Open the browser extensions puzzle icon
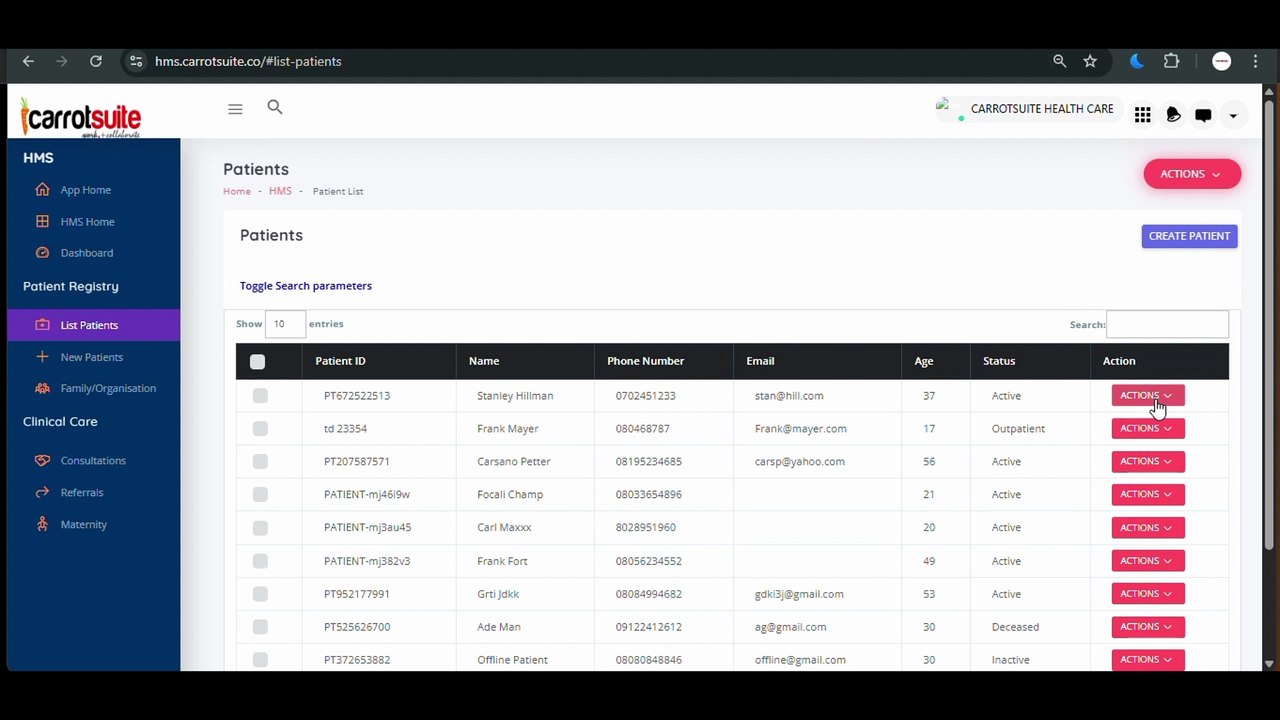 [x=1172, y=61]
